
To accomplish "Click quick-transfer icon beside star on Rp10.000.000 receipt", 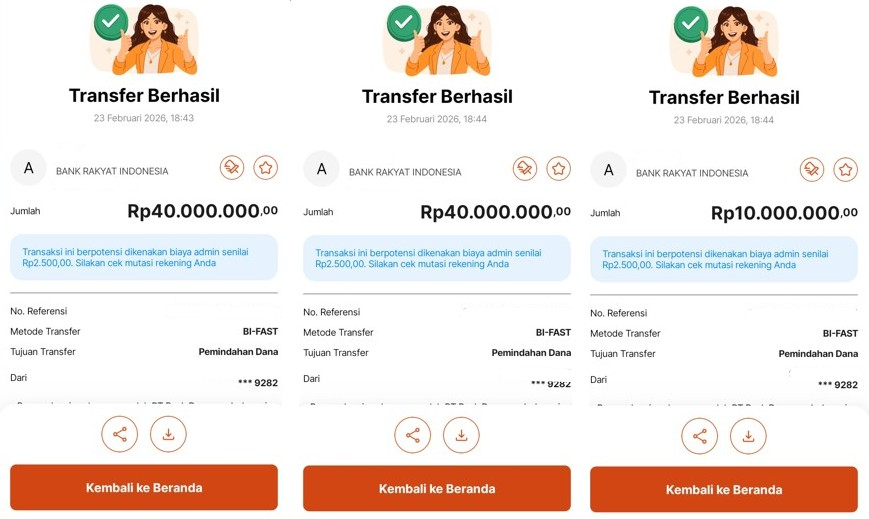I will tap(812, 170).
